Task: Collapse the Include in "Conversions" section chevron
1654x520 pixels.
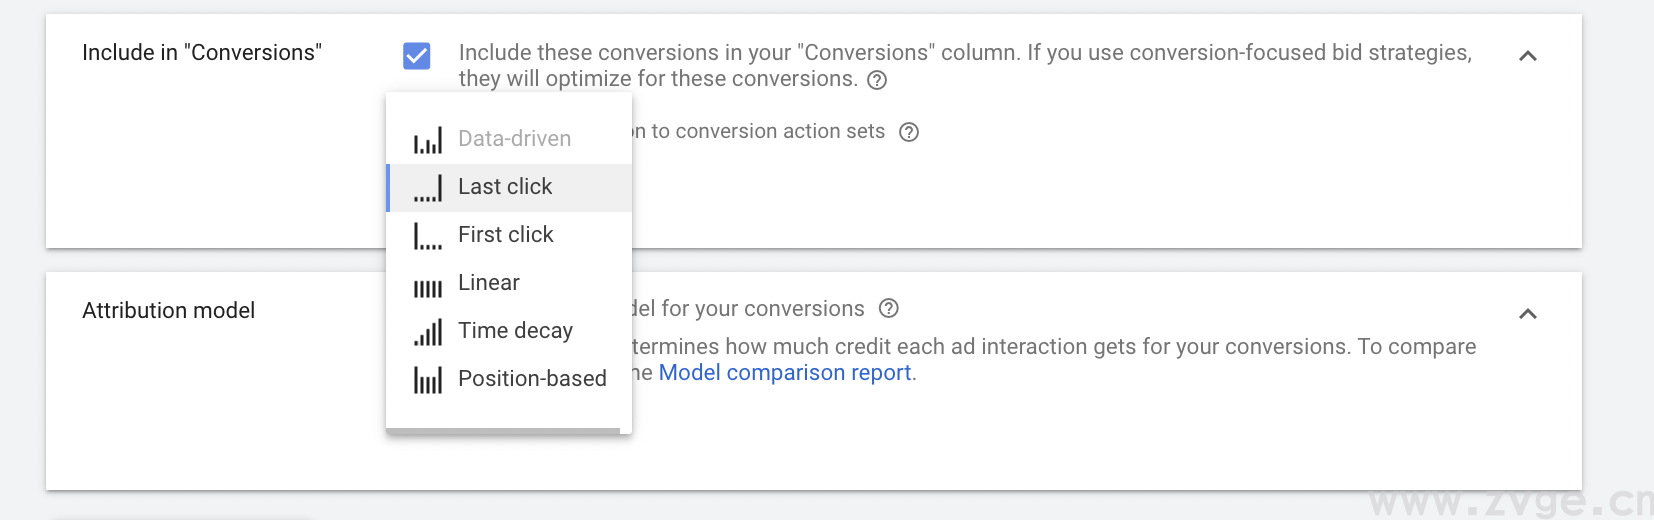Action: [1527, 56]
